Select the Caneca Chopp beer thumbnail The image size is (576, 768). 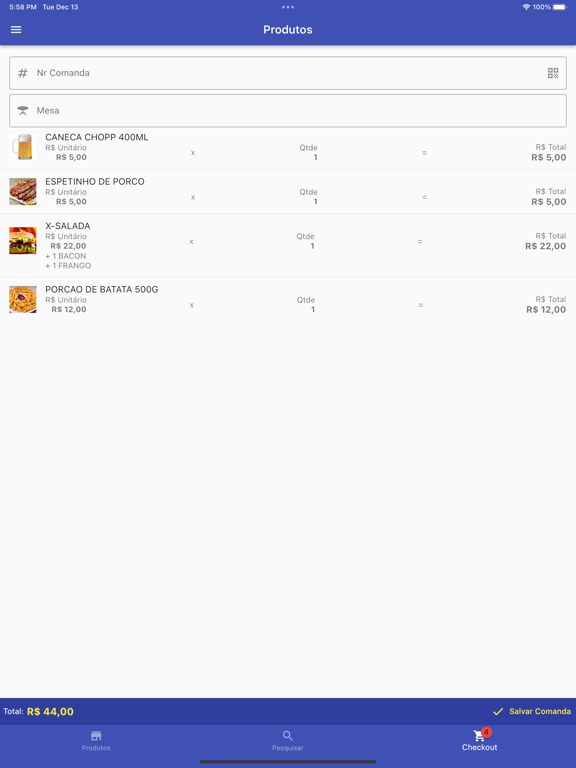[23, 147]
